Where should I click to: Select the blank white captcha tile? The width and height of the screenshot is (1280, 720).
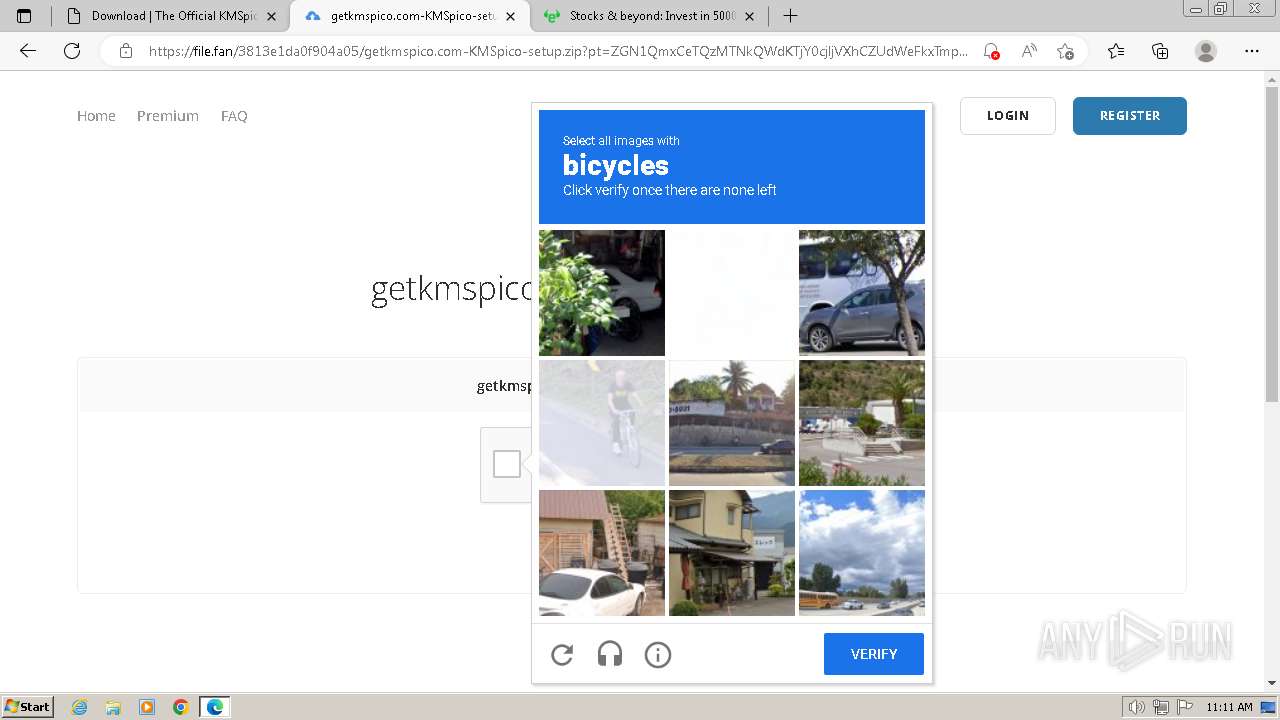click(732, 293)
